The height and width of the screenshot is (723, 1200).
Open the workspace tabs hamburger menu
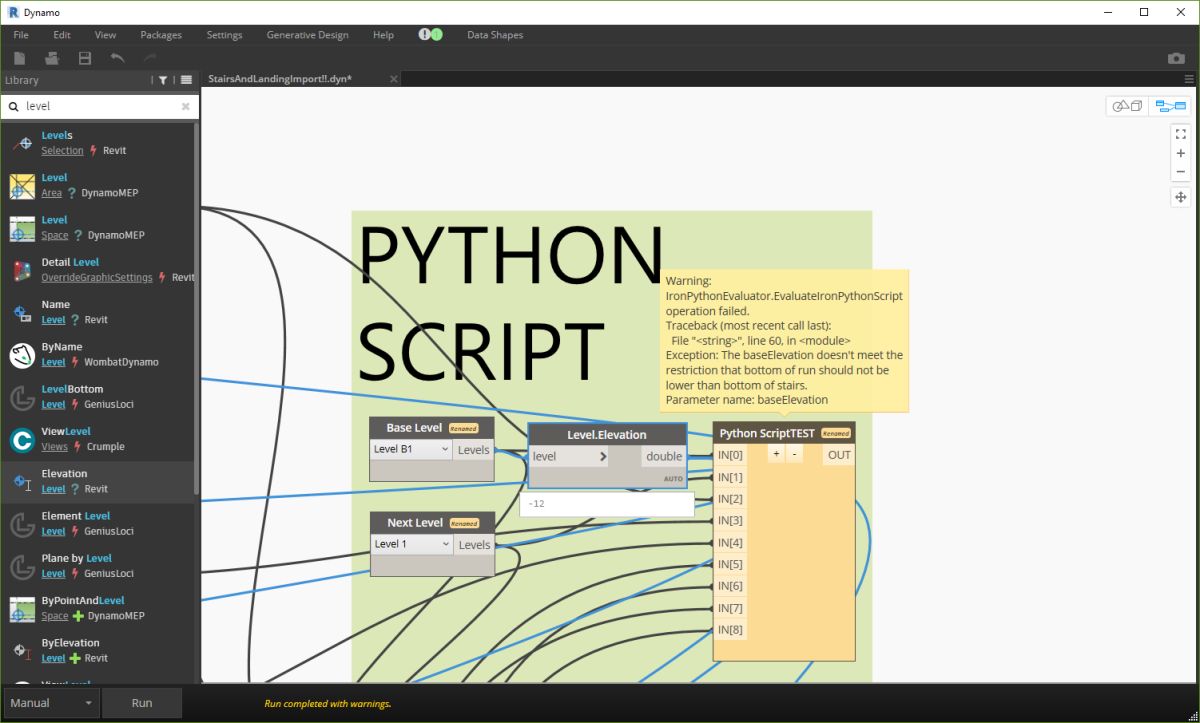[x=1189, y=79]
